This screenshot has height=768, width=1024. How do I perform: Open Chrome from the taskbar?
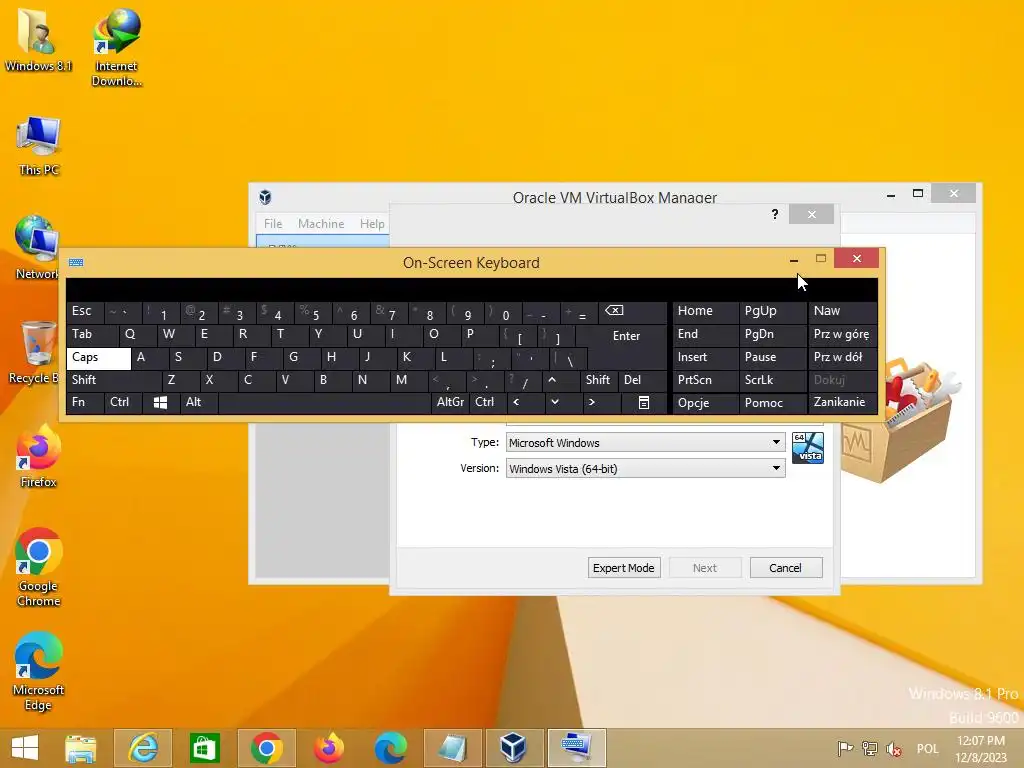tap(266, 748)
